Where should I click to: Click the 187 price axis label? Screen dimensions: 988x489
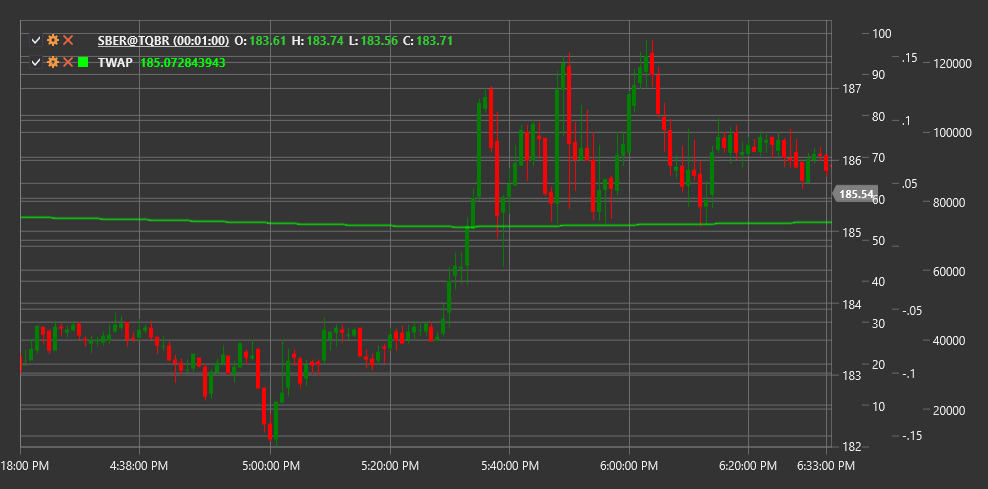(851, 89)
